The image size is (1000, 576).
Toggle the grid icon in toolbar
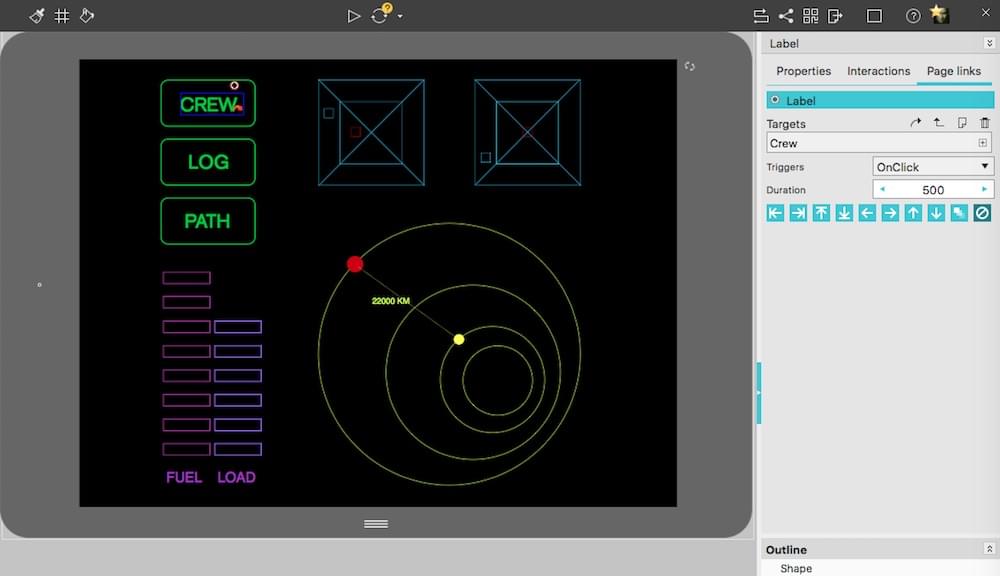pos(62,15)
